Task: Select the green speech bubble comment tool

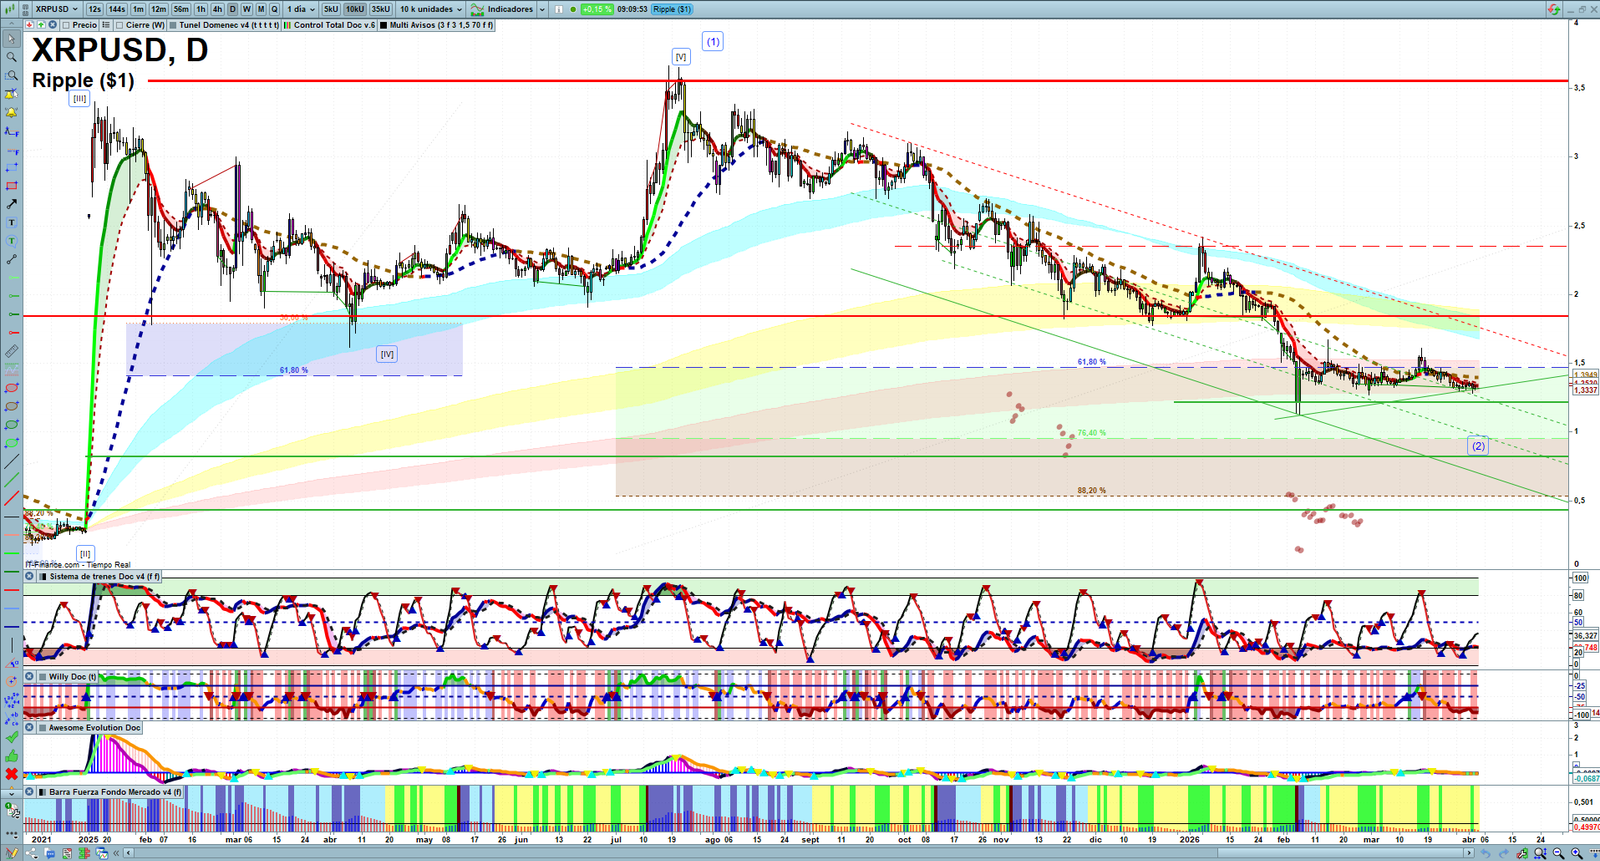Action: tap(11, 241)
